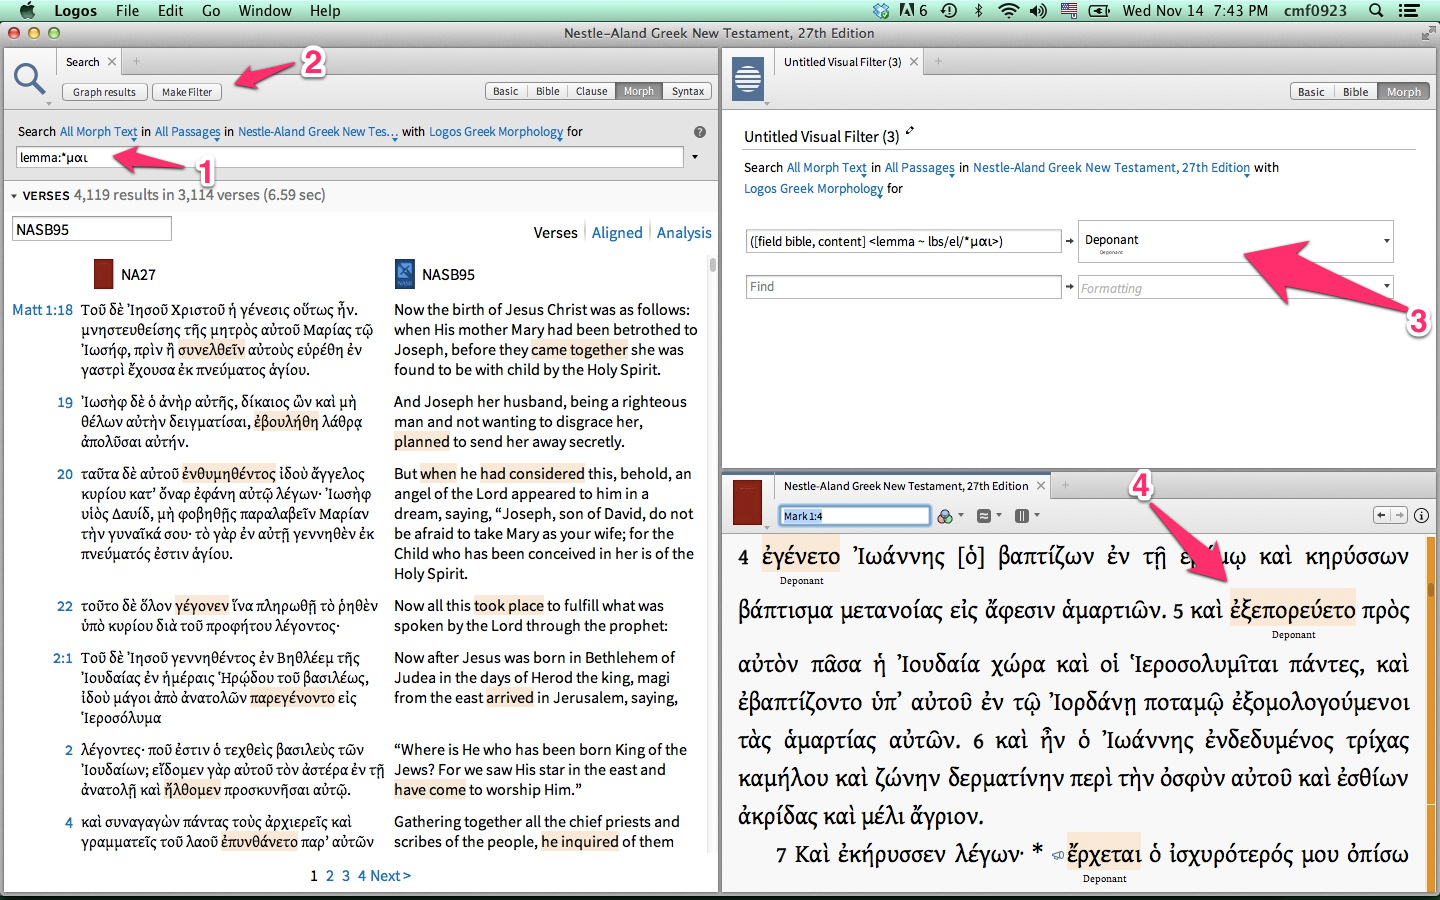Open the Window menu

[265, 10]
